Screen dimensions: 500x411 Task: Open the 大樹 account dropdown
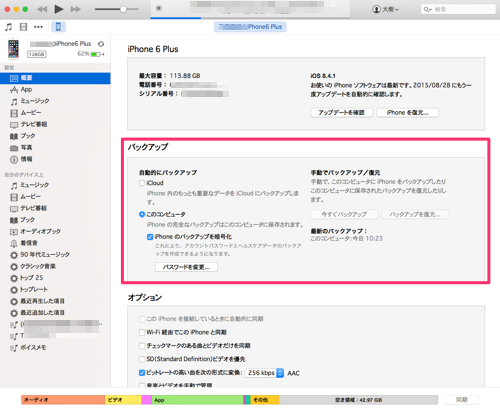386,9
